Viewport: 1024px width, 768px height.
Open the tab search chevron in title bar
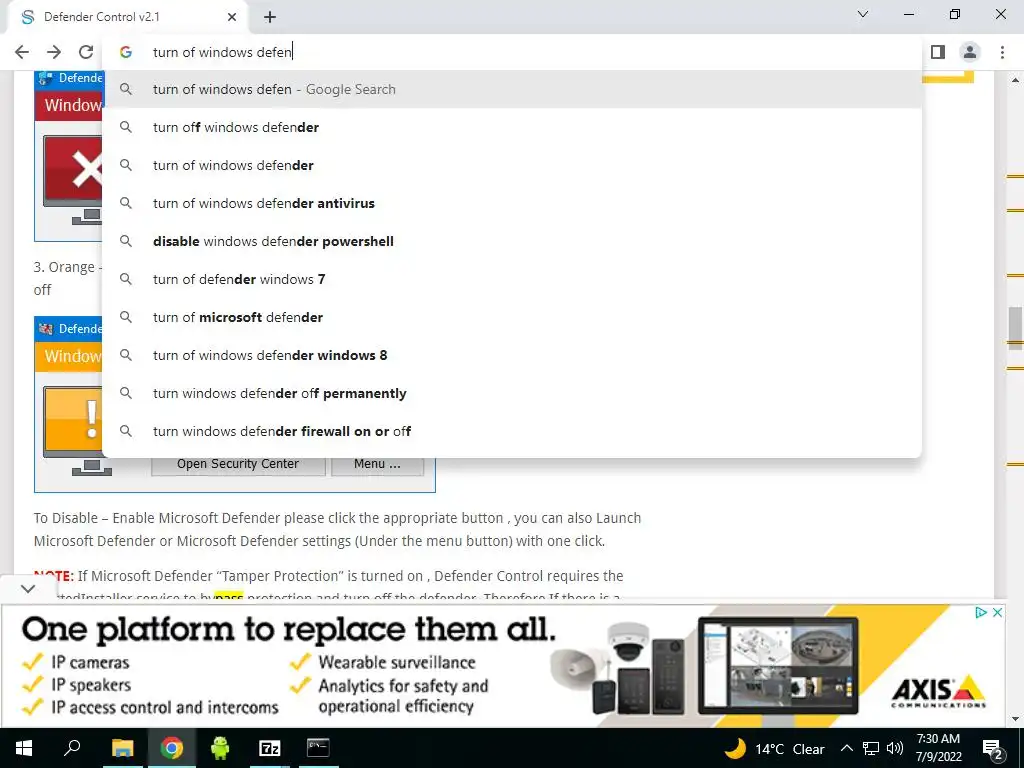pos(863,14)
